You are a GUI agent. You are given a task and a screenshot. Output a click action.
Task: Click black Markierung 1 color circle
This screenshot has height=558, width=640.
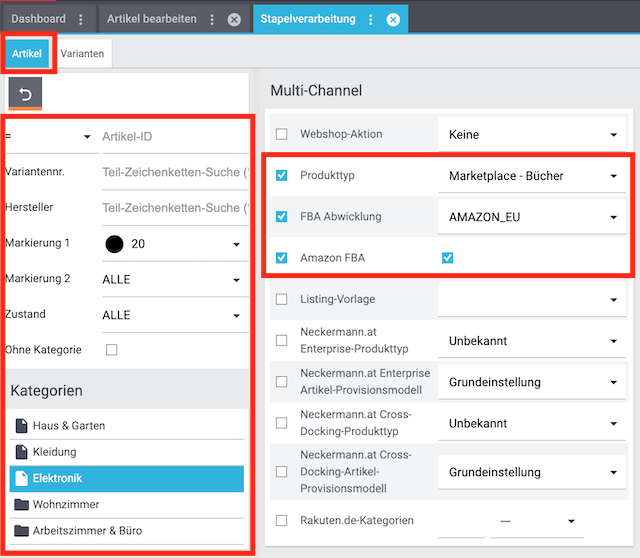click(x=114, y=244)
